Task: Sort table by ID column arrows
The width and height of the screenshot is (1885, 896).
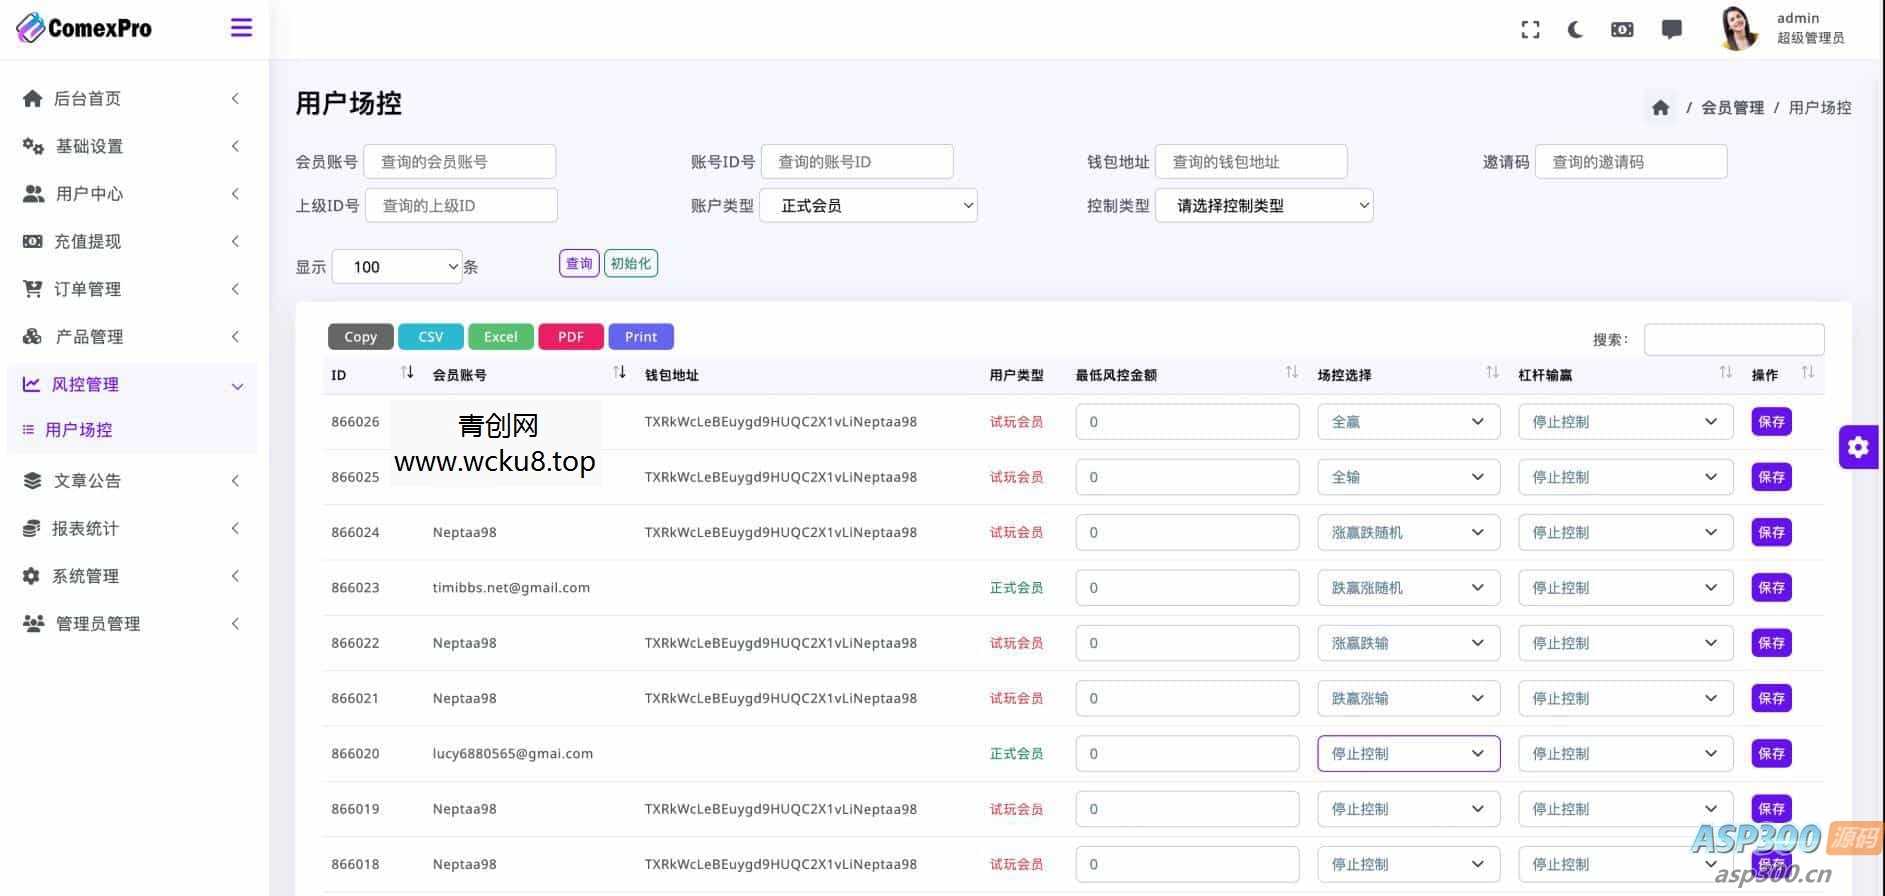Action: (x=407, y=373)
